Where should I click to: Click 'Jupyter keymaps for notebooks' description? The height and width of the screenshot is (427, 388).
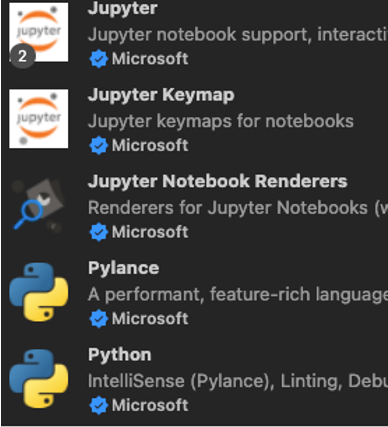click(x=221, y=121)
